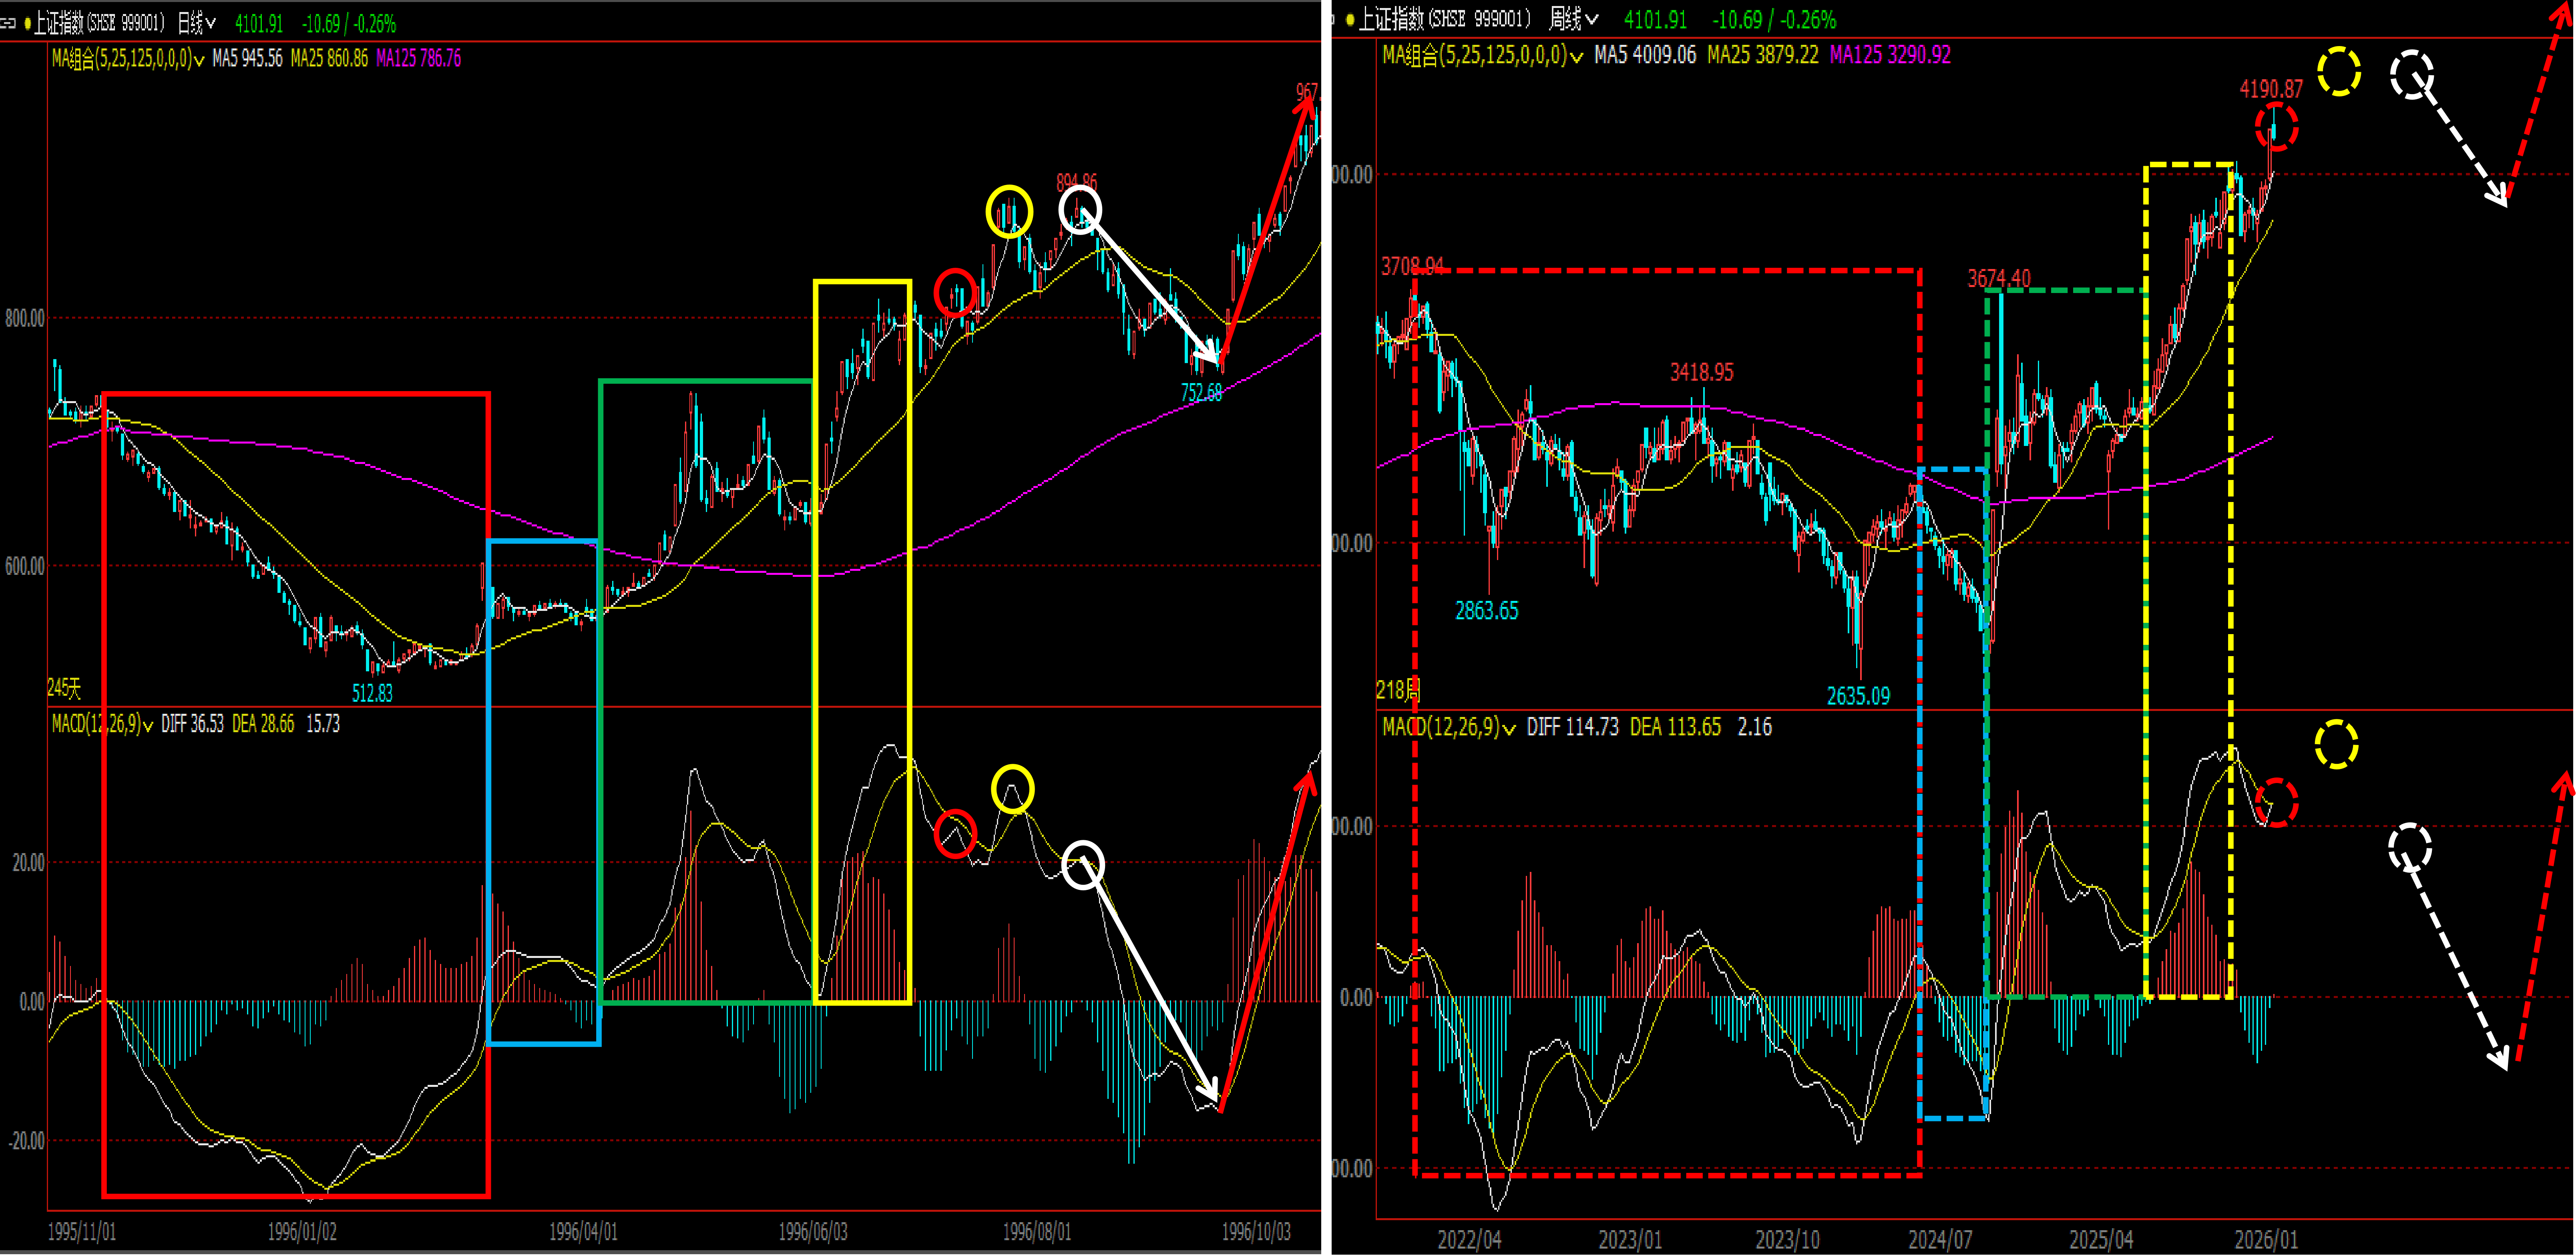Click yellow MA25 860.86 legend label
The width and height of the screenshot is (2576, 1255).
[x=329, y=59]
